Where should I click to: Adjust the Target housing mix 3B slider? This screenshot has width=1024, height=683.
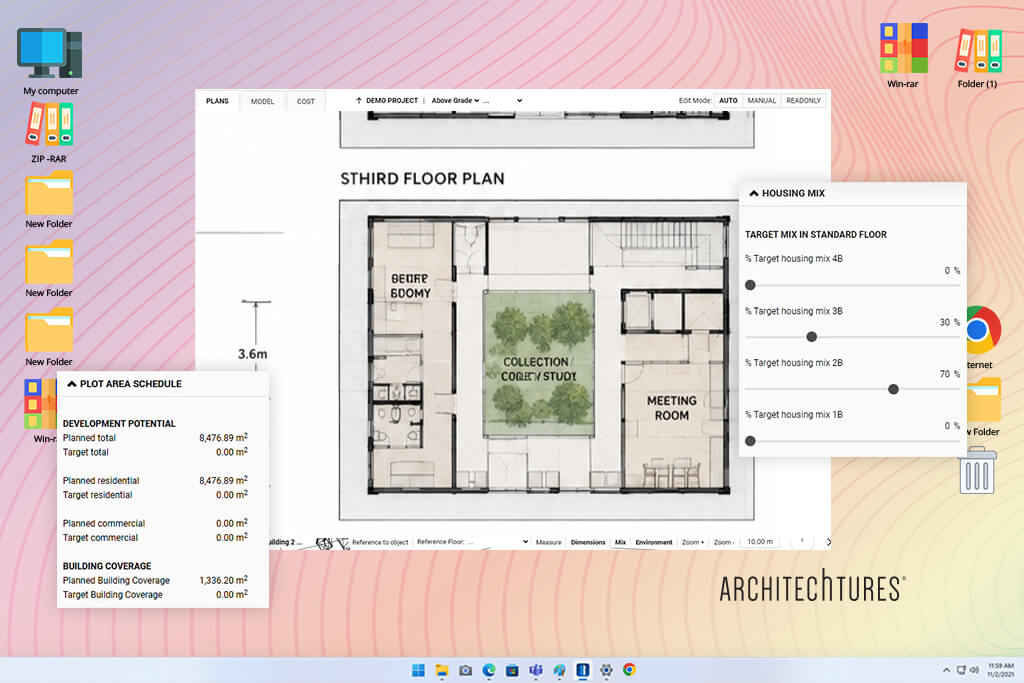click(x=811, y=337)
